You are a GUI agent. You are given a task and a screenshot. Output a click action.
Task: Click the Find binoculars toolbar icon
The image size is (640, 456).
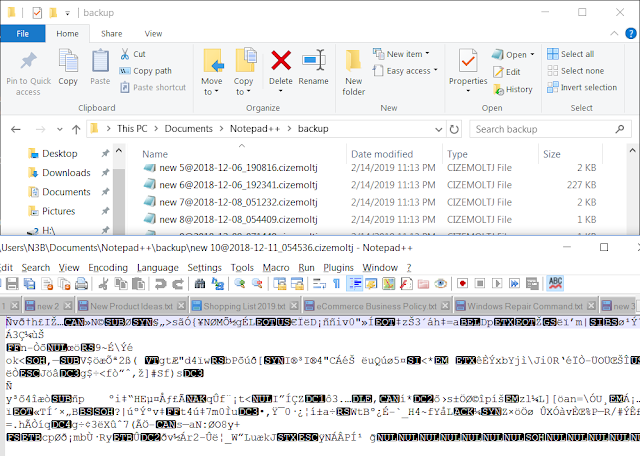point(200,284)
